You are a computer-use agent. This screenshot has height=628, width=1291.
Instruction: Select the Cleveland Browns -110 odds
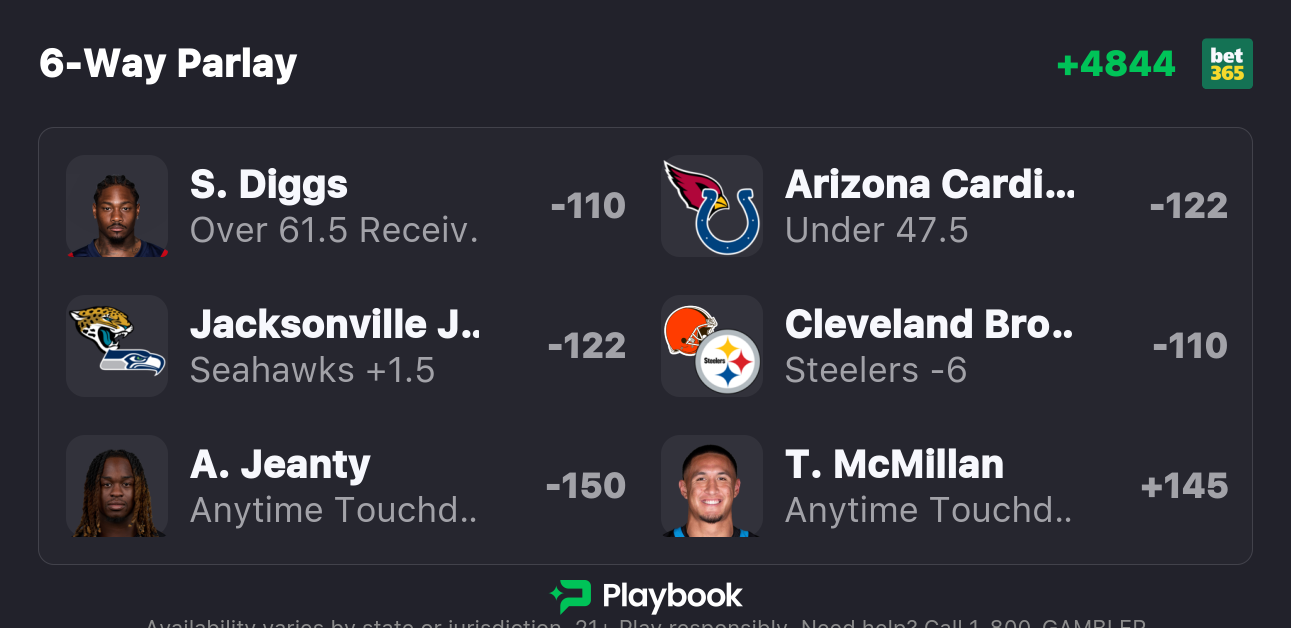[x=1190, y=346]
